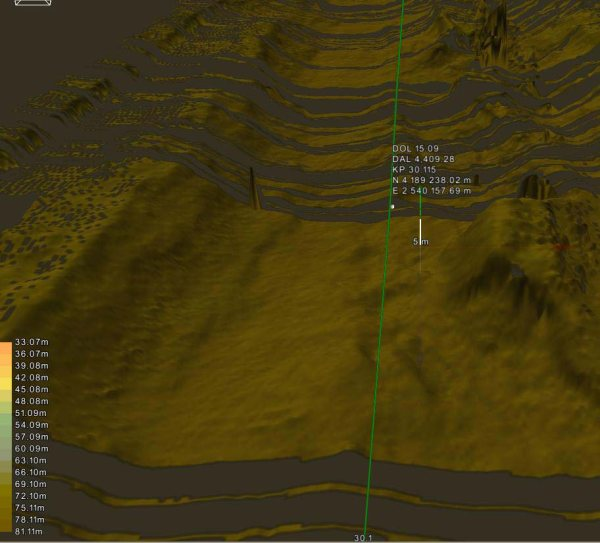Select the DAL 4,409.28 annotation line

pyautogui.click(x=423, y=159)
